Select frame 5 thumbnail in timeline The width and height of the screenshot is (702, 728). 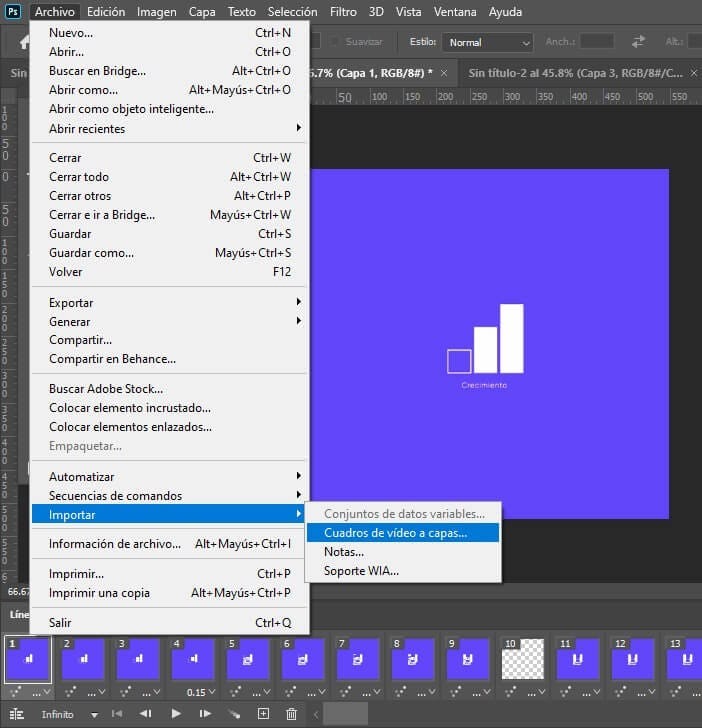(x=247, y=659)
